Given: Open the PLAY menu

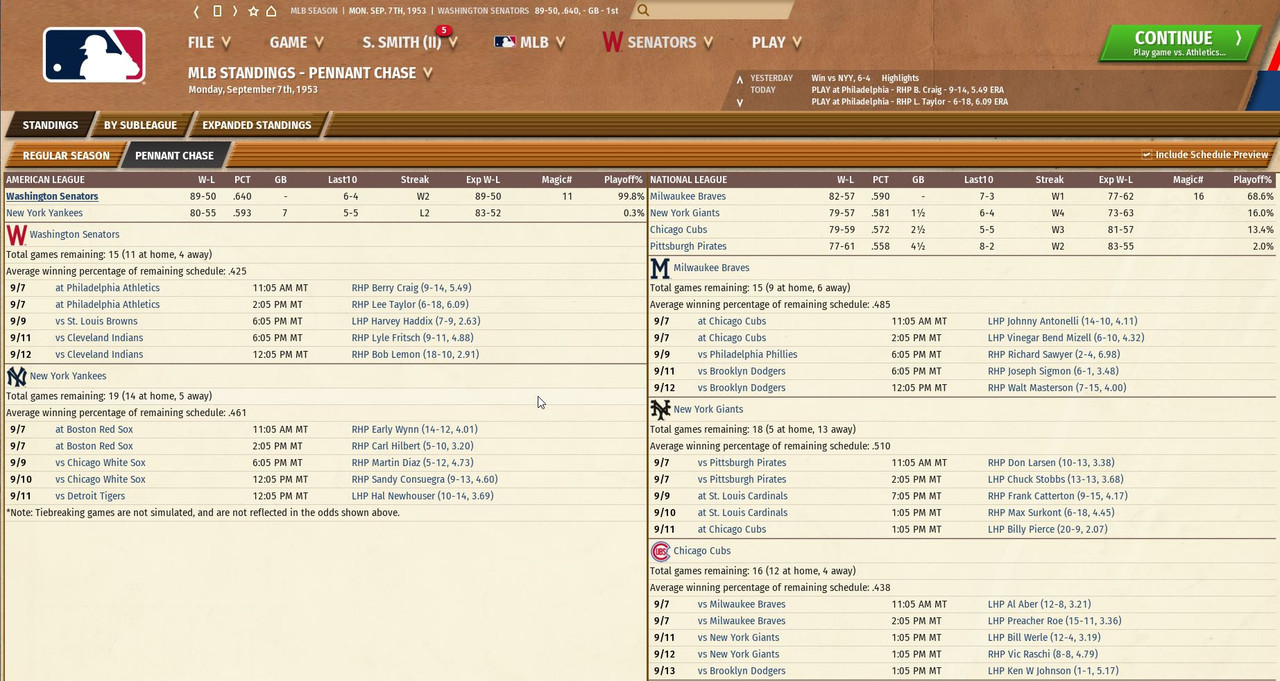Looking at the screenshot, I should (x=777, y=42).
